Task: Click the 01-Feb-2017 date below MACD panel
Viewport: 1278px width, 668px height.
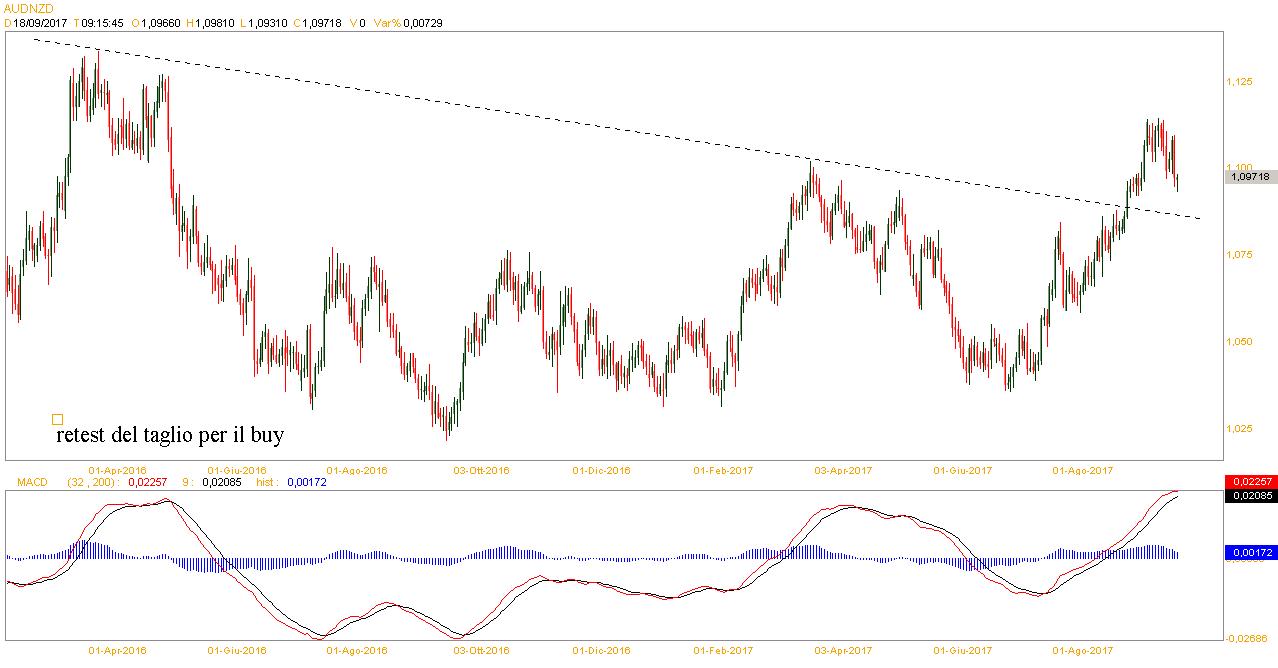Action: coord(724,650)
